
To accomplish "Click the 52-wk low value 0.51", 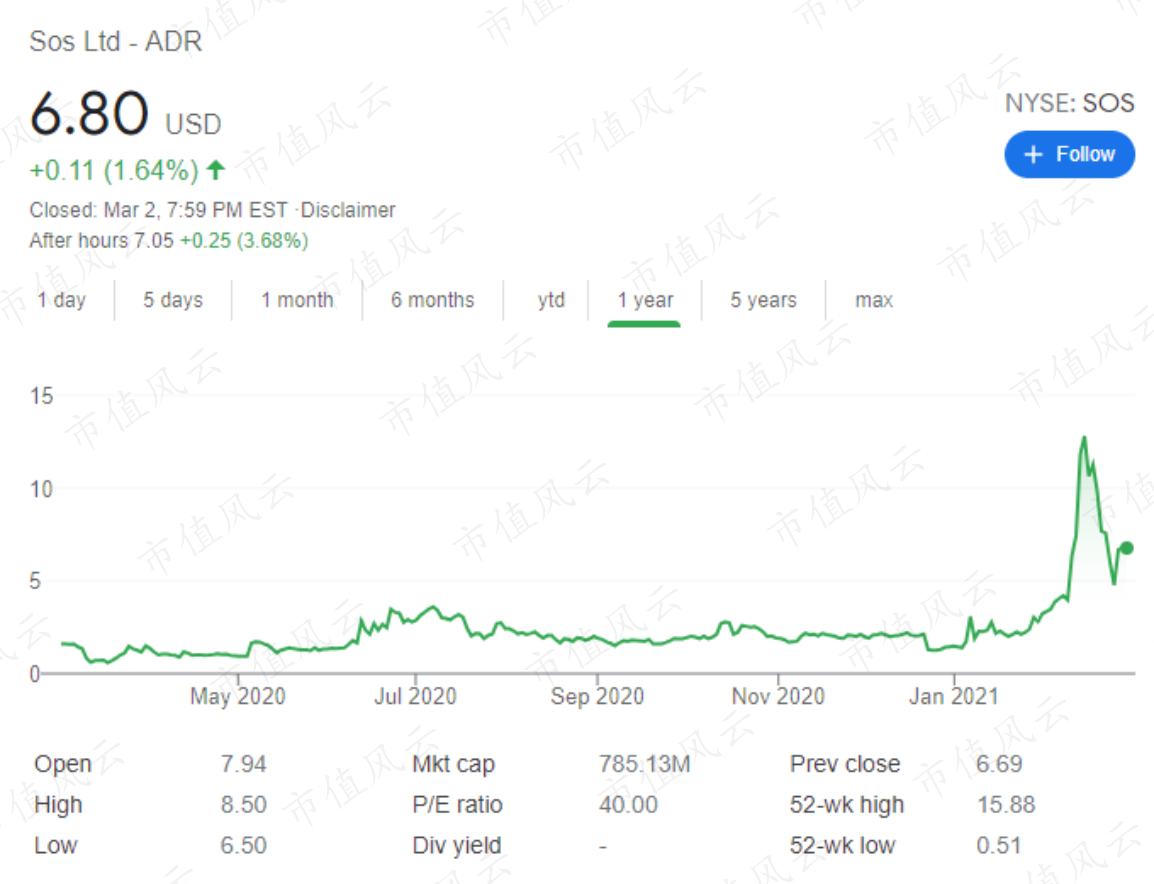I will click(999, 845).
